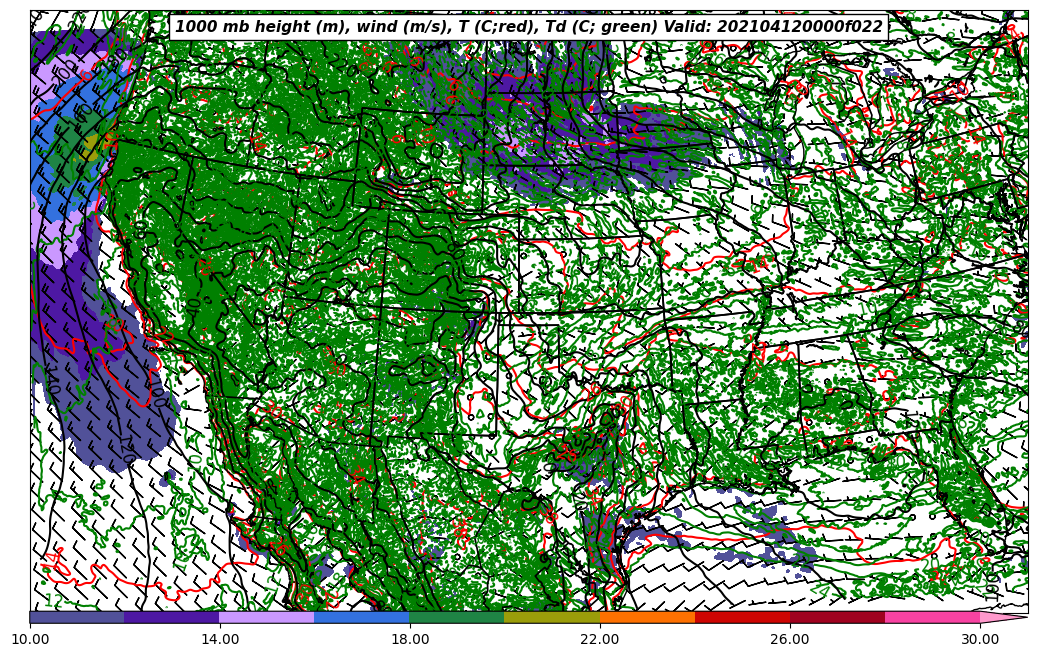Pick the lavender 14–16 colorbar segment

[267, 617]
